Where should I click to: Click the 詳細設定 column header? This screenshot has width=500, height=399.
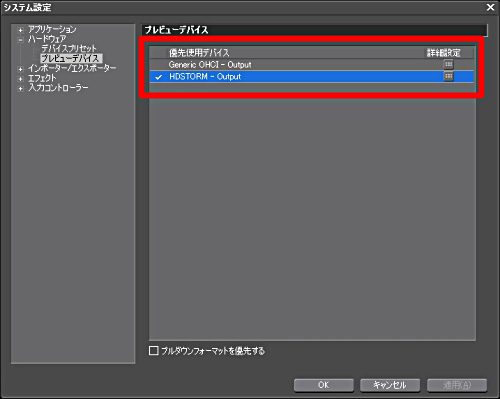[444, 53]
